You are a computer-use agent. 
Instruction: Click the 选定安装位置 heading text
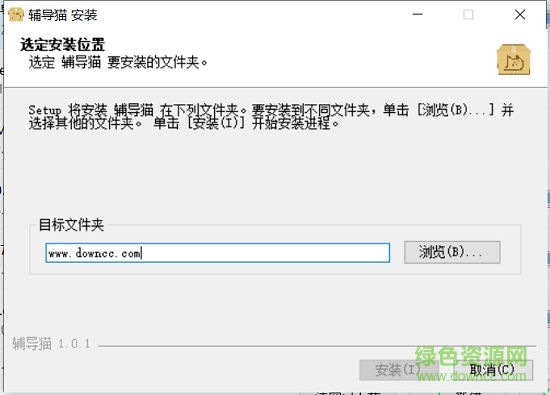[x=62, y=45]
